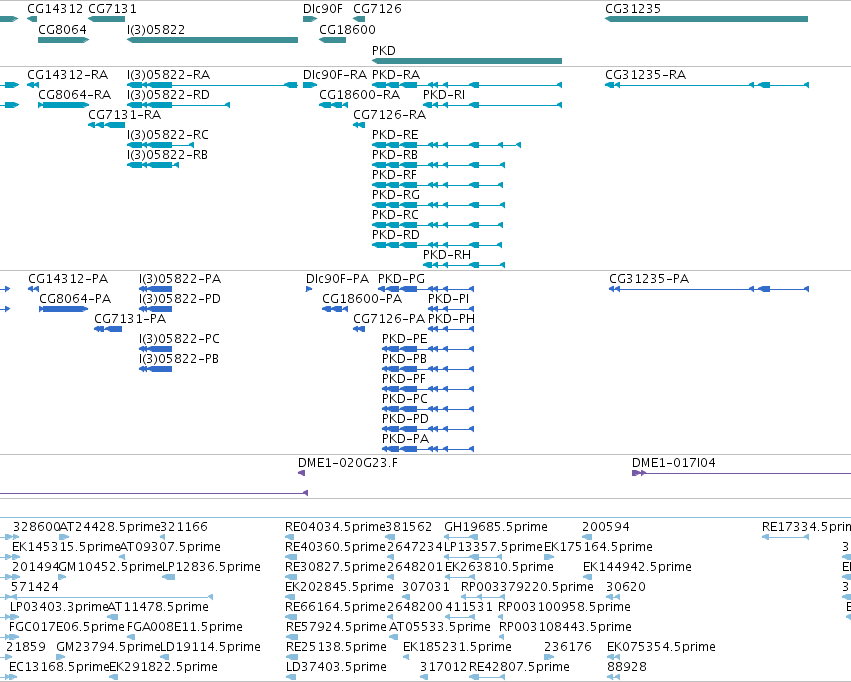Select transcript l(3)05822-RA
The image size is (851, 682).
tap(168, 74)
